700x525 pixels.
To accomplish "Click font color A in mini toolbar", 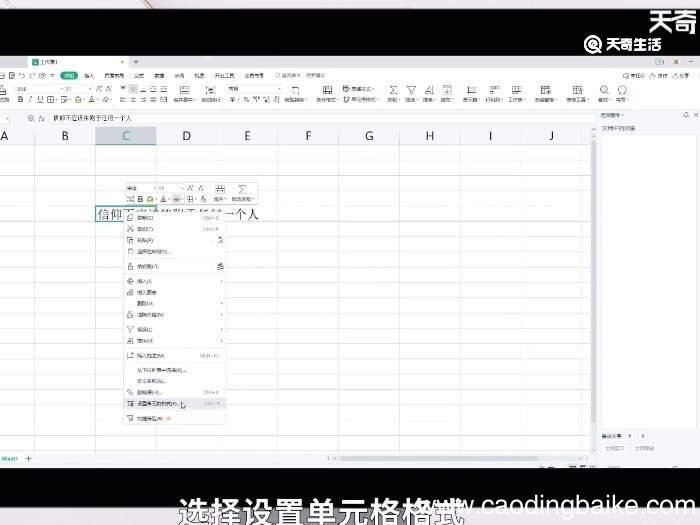I will (x=164, y=199).
